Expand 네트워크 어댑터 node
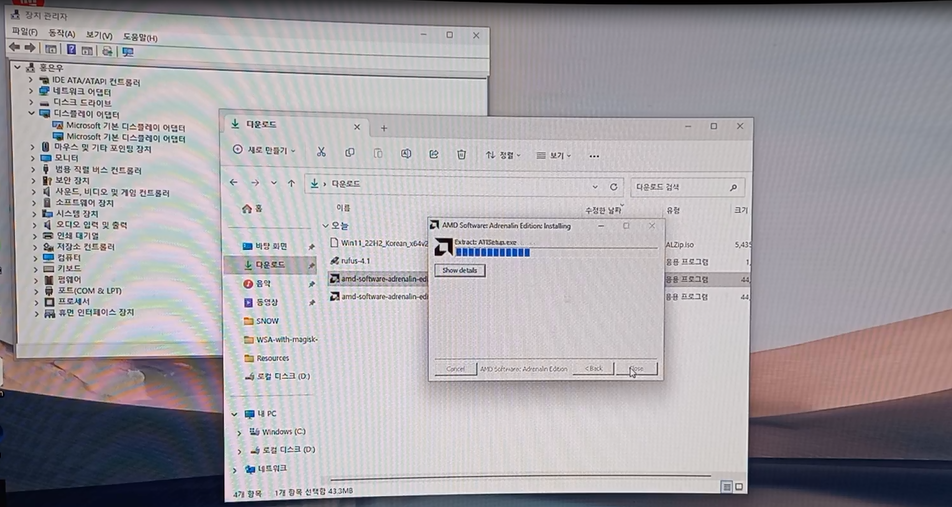This screenshot has width=952, height=507. [31, 90]
